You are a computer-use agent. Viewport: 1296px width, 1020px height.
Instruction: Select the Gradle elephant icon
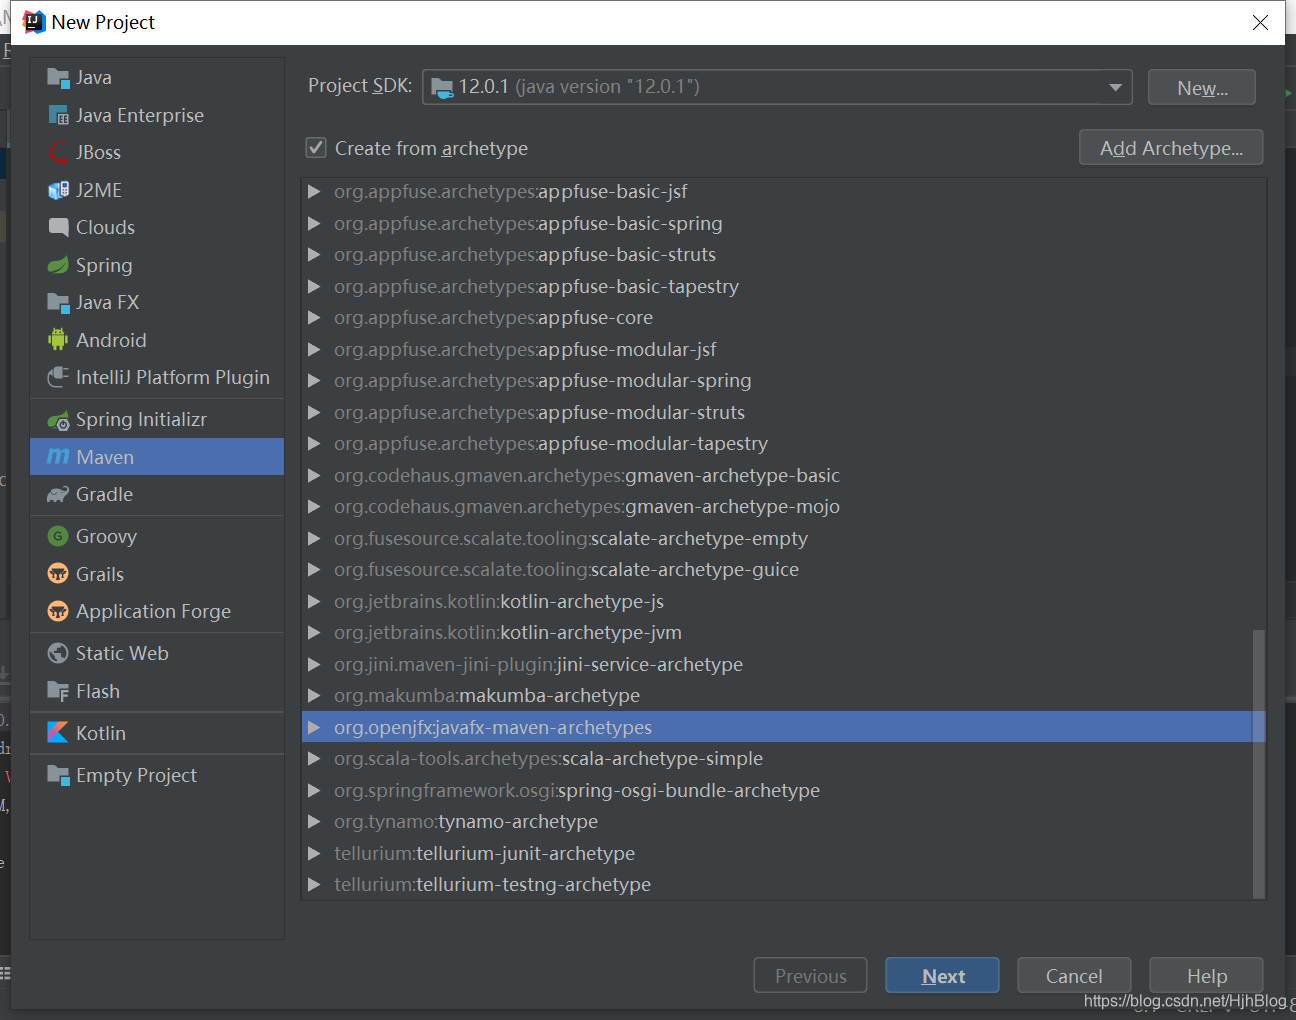point(58,495)
